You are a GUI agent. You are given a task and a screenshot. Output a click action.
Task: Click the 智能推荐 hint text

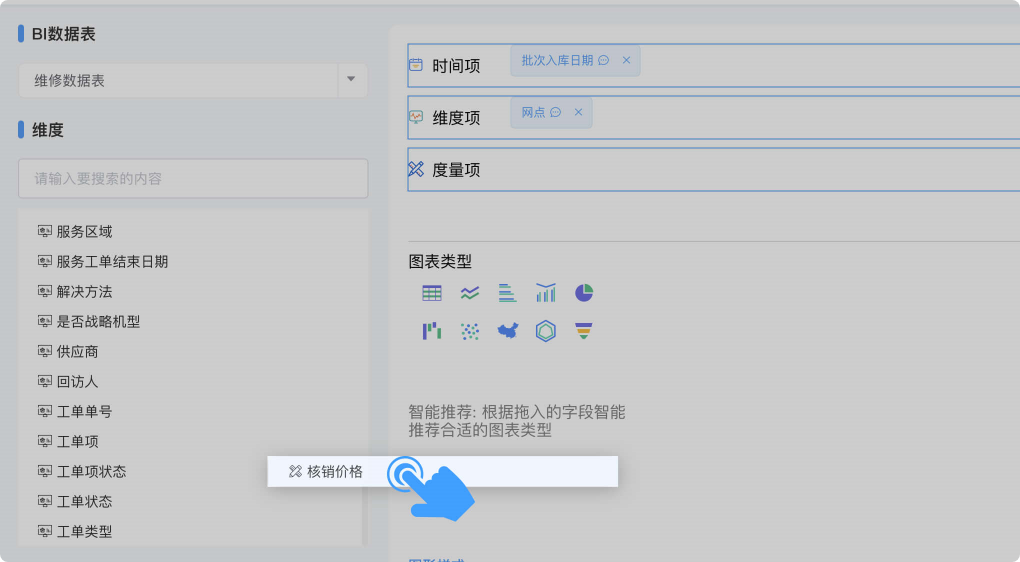[517, 421]
